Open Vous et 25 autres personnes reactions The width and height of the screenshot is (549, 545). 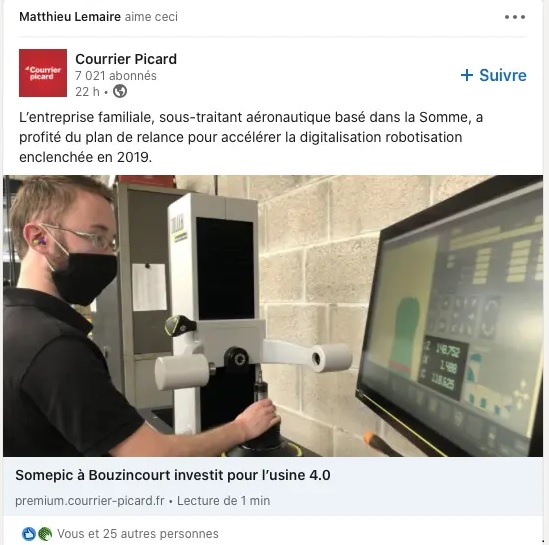[138, 534]
